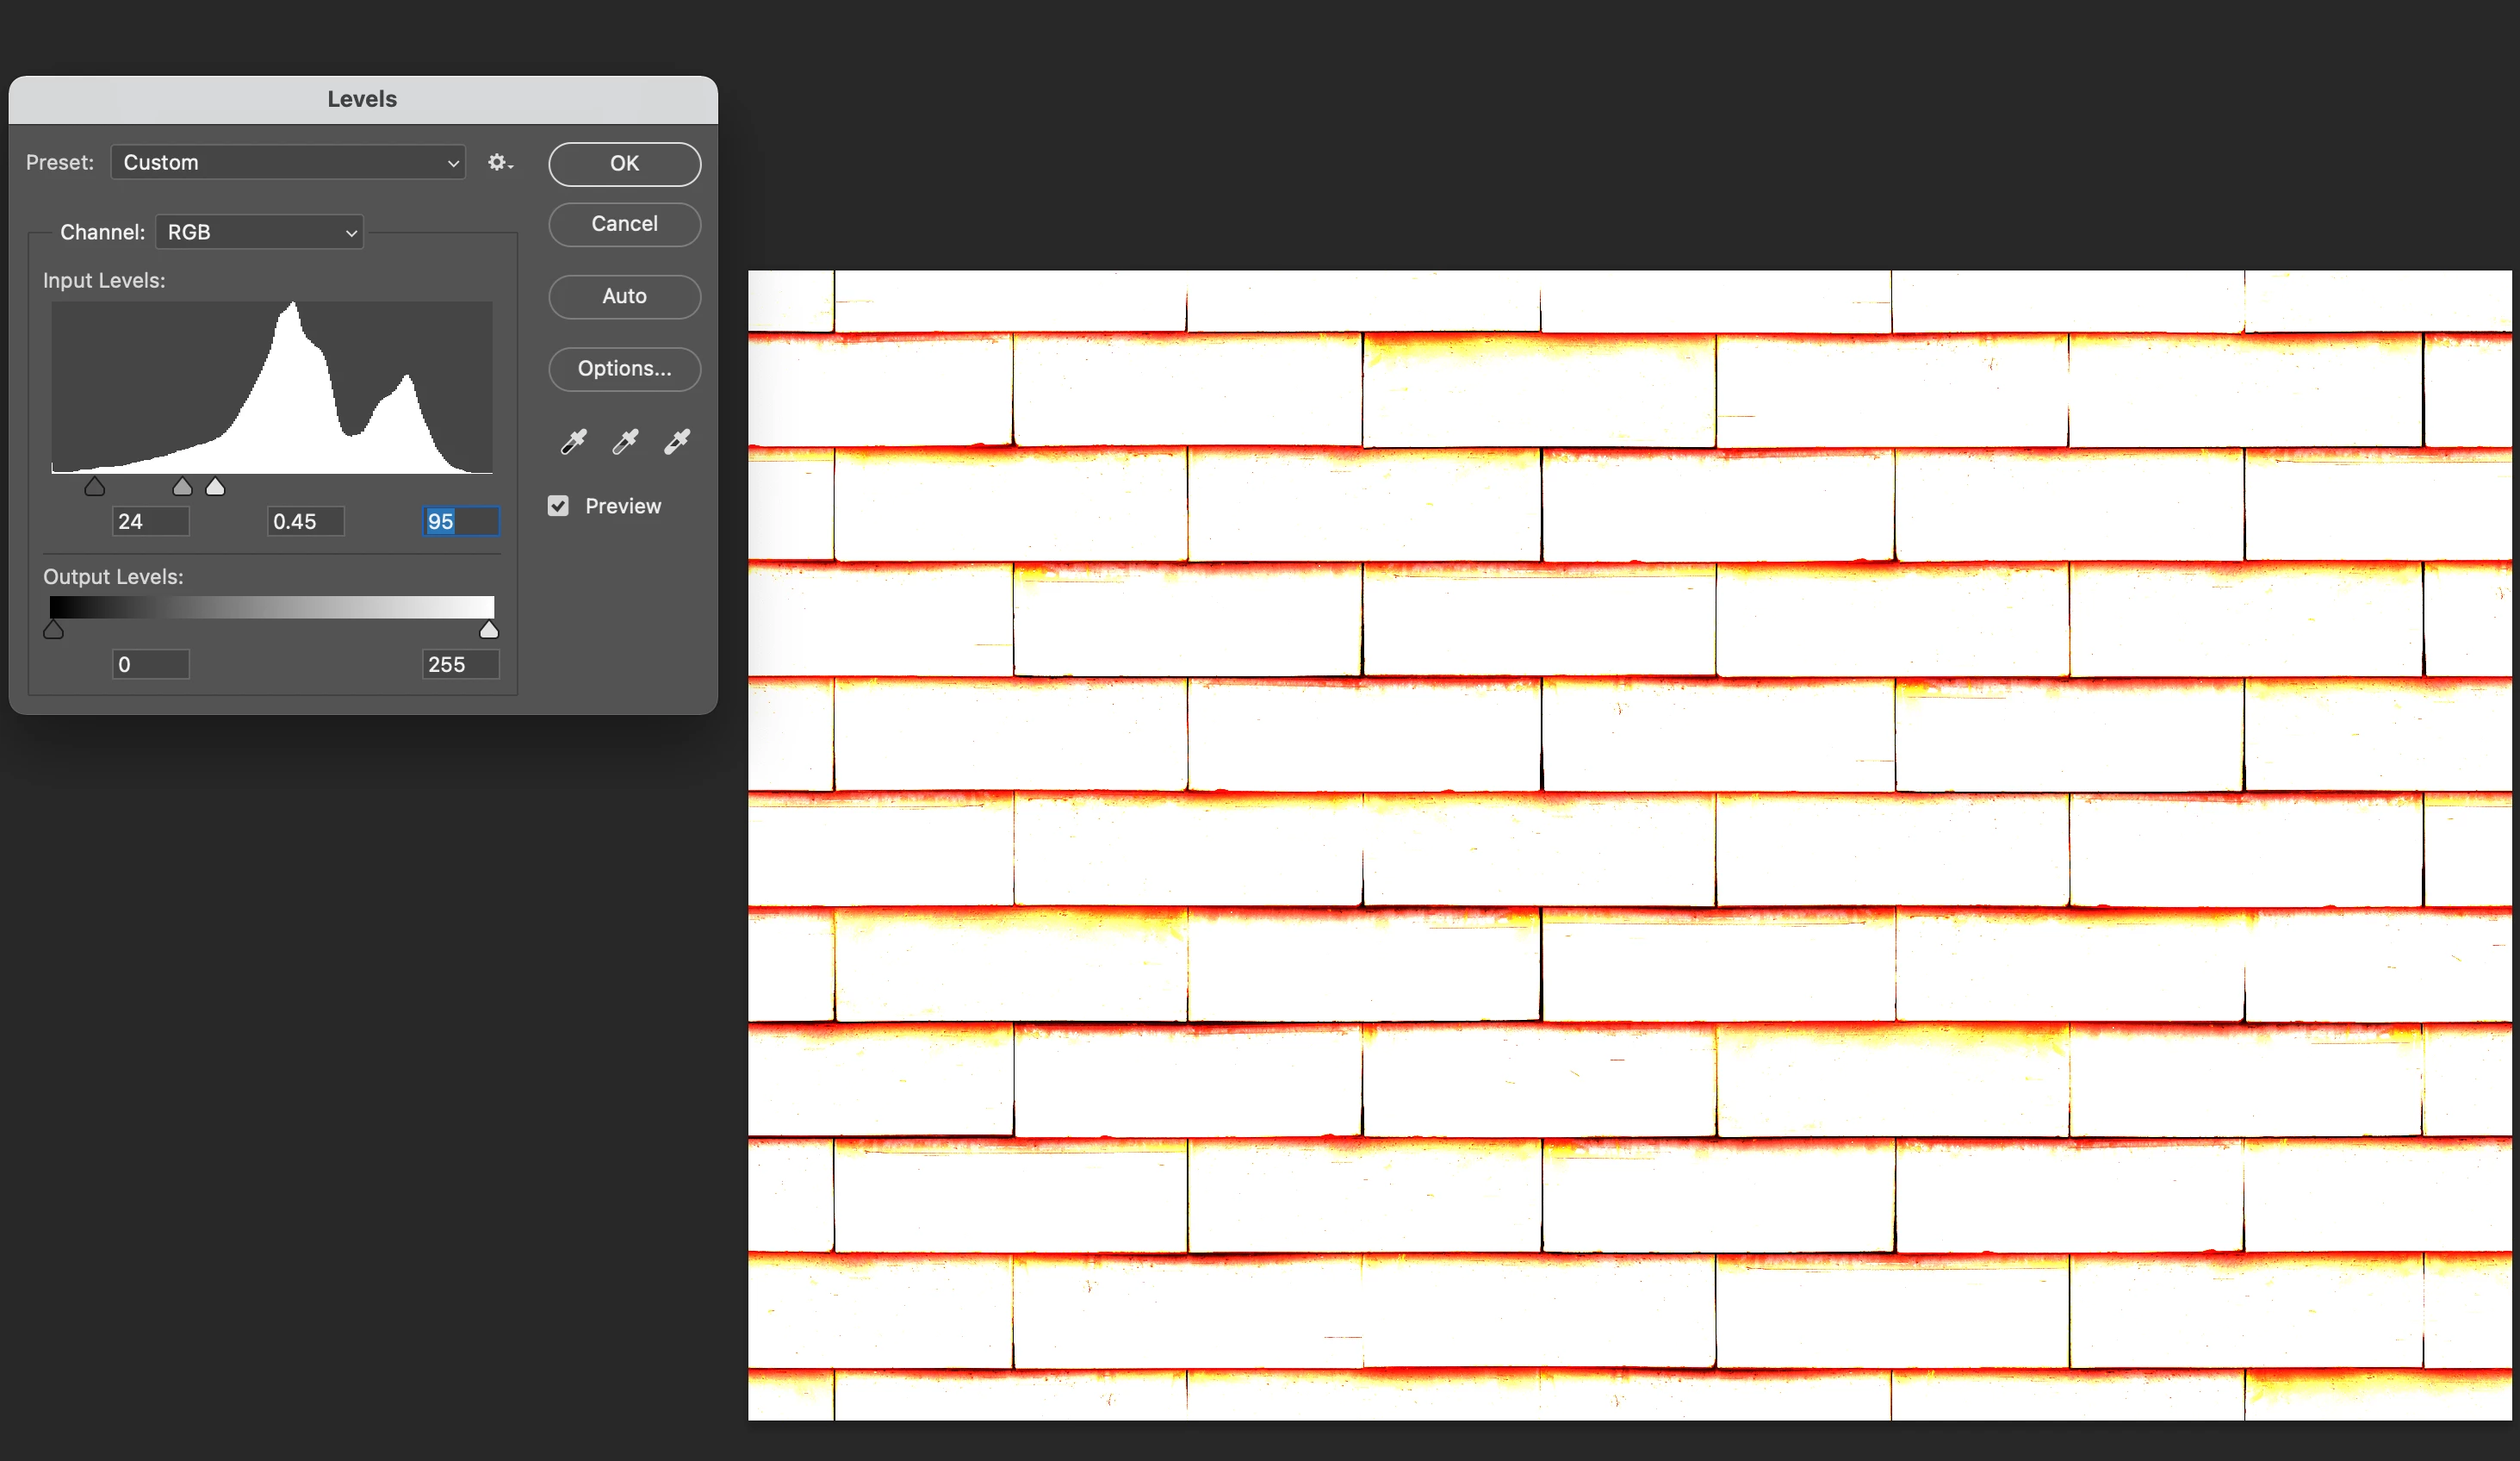Screen dimensions: 2520x1461
Task: Click the output white slider handle
Action: coord(489,630)
